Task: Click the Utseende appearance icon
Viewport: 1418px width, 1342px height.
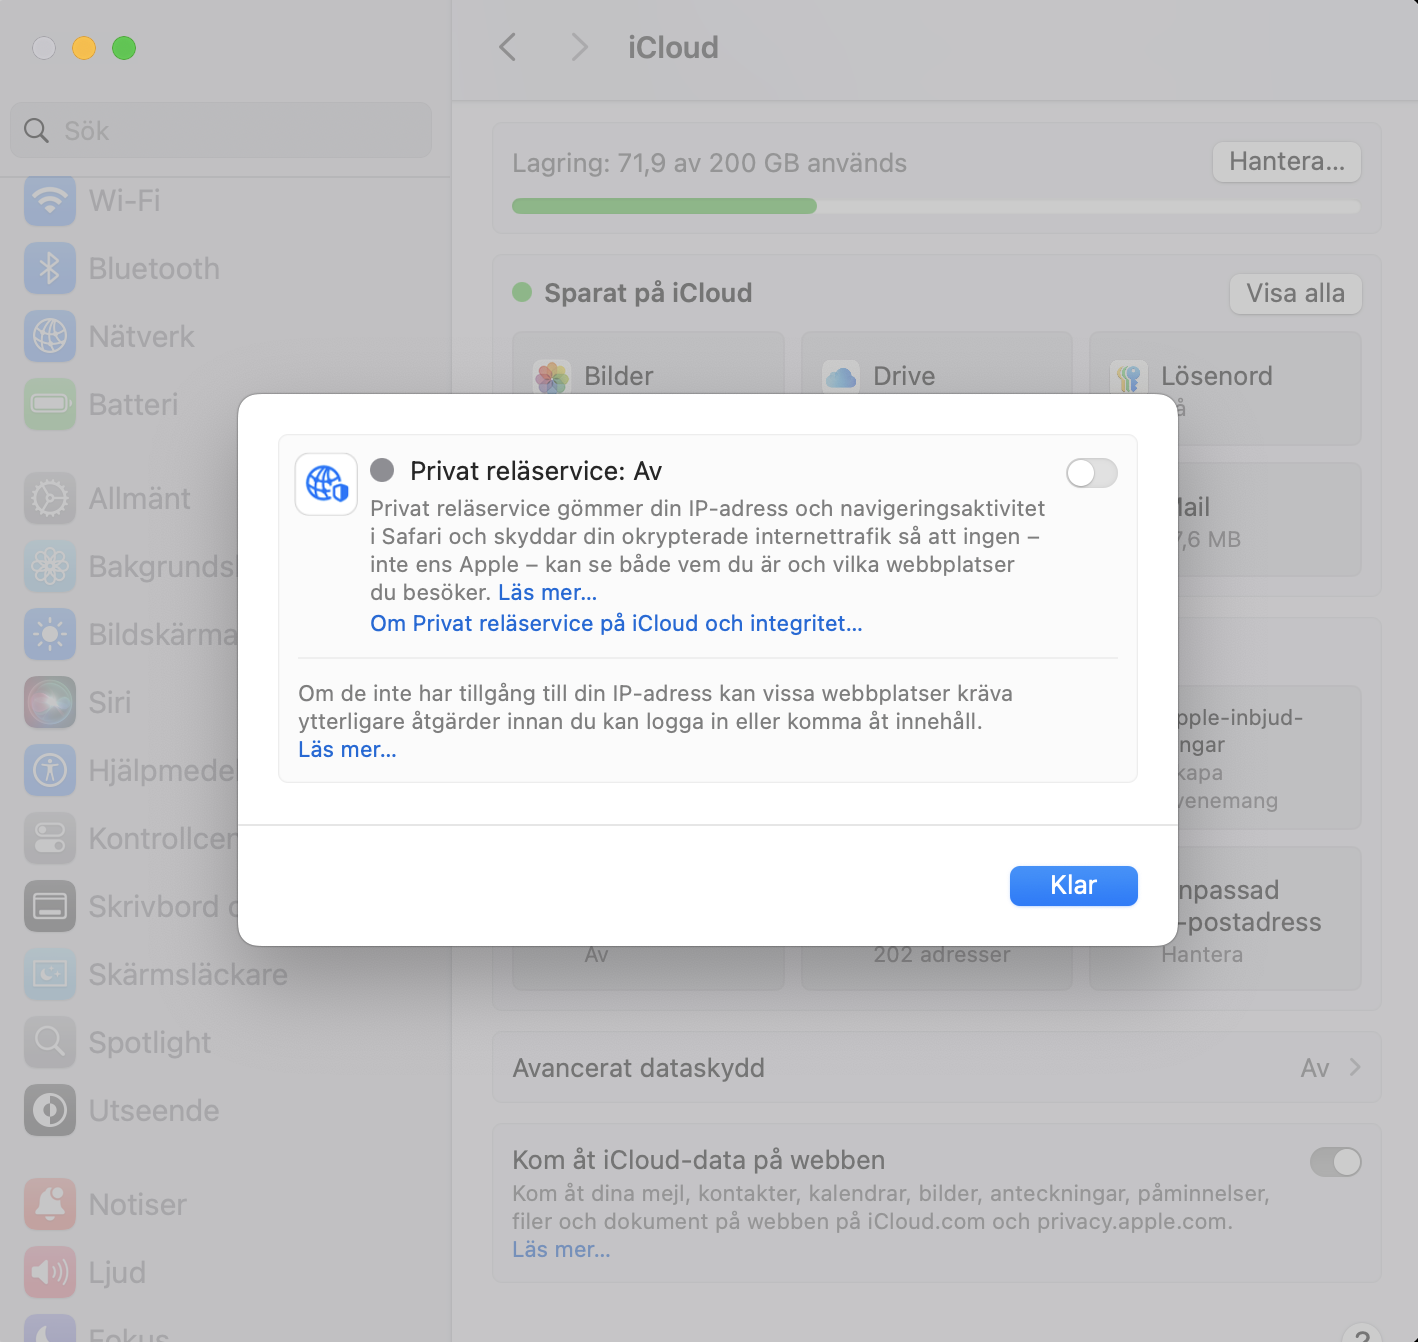Action: pyautogui.click(x=50, y=1110)
